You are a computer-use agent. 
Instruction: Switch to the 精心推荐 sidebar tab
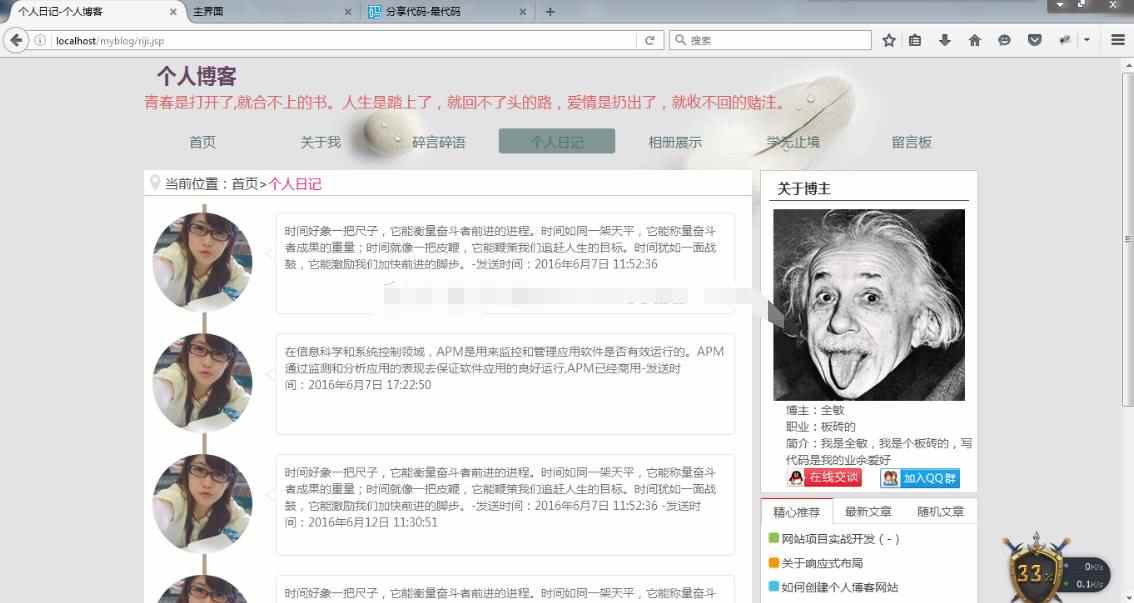[x=797, y=511]
